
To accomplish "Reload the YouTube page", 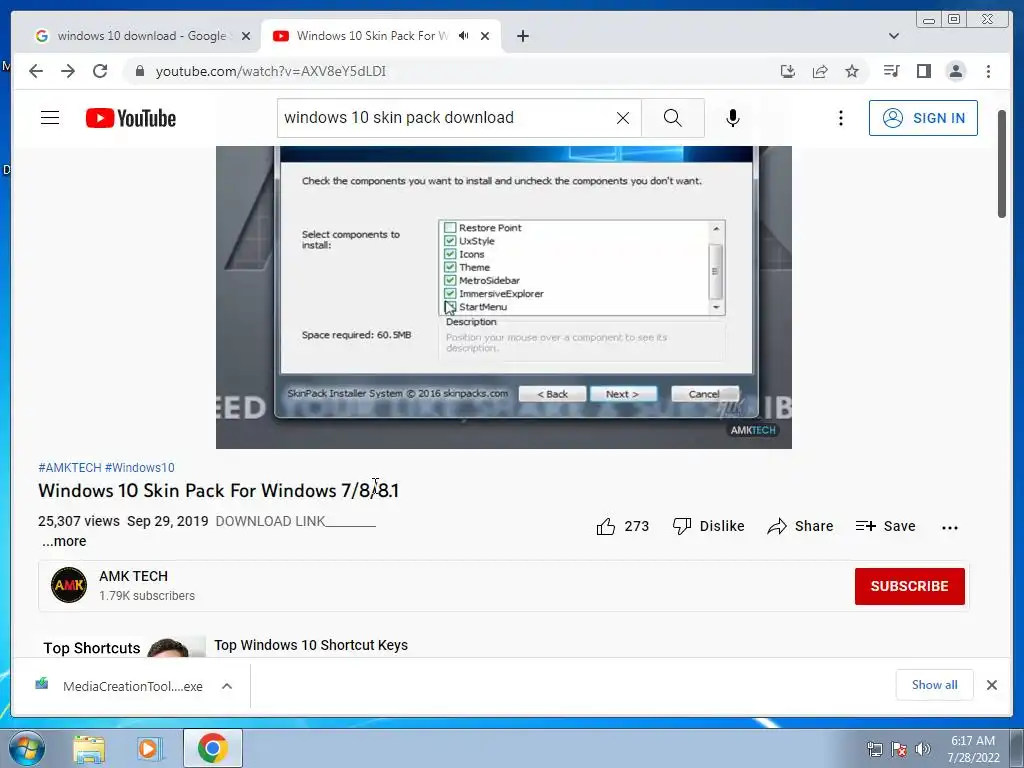I will tap(100, 71).
